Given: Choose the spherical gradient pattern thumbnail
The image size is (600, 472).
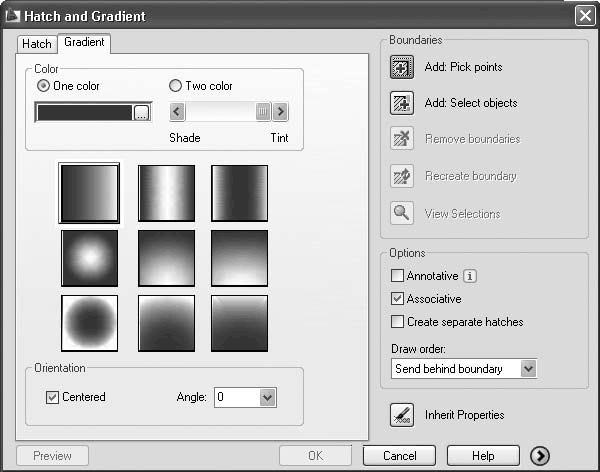Looking at the screenshot, I should pyautogui.click(x=89, y=258).
